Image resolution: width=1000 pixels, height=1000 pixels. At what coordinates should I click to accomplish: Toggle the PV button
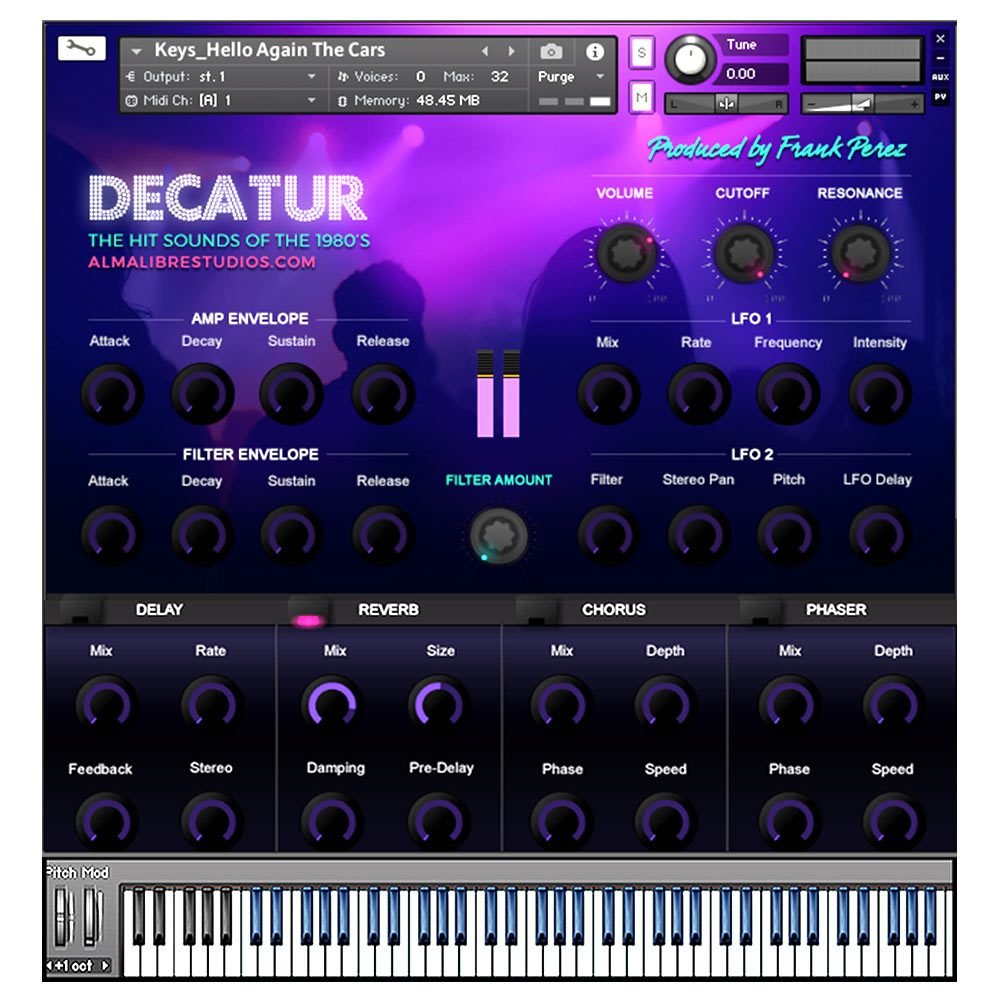click(x=940, y=97)
